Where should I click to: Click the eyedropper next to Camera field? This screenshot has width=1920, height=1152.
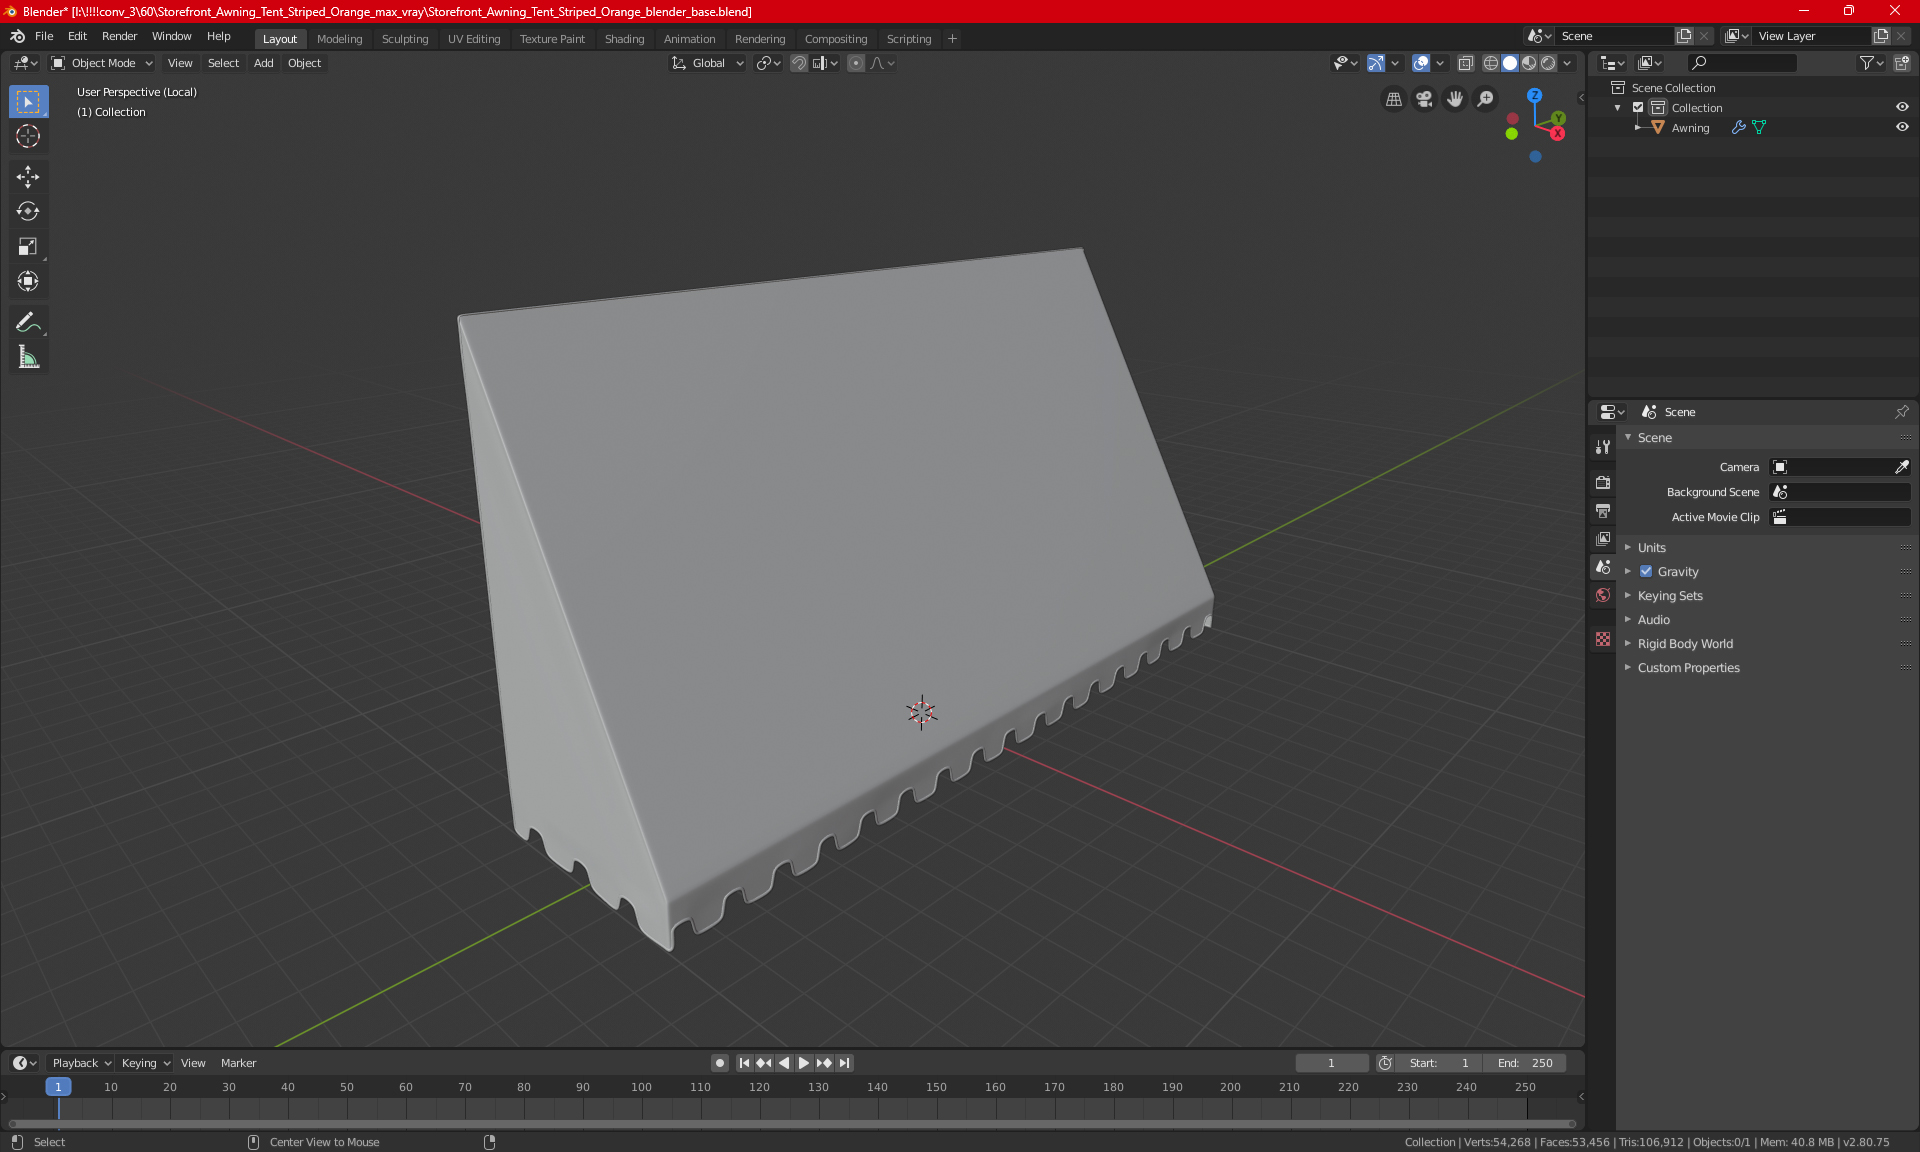(x=1901, y=467)
